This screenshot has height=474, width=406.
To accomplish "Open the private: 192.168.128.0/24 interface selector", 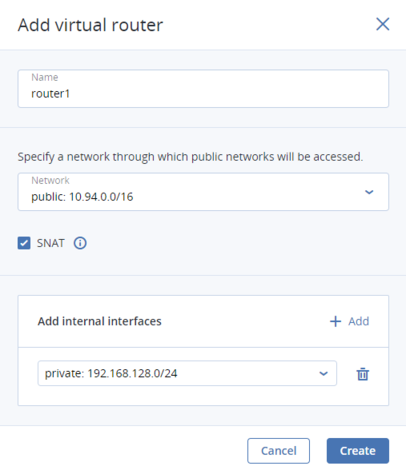I will tap(187, 373).
